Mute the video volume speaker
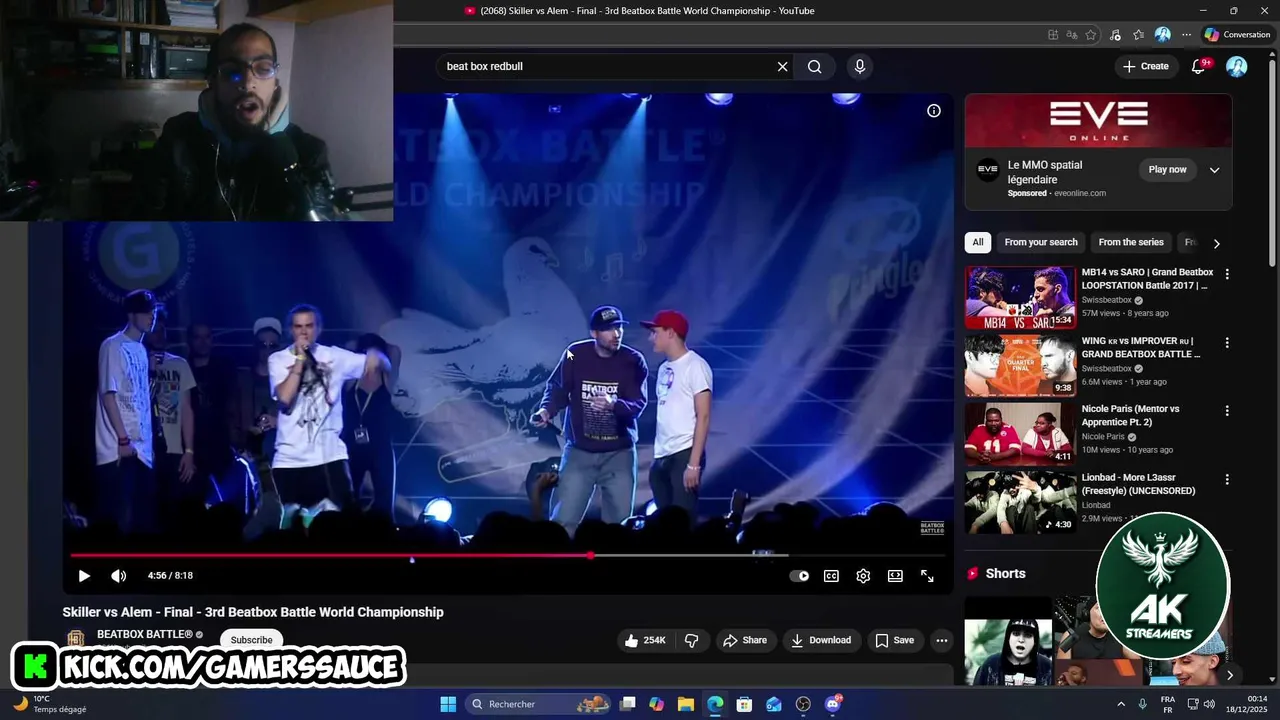The image size is (1280, 720). [x=118, y=576]
